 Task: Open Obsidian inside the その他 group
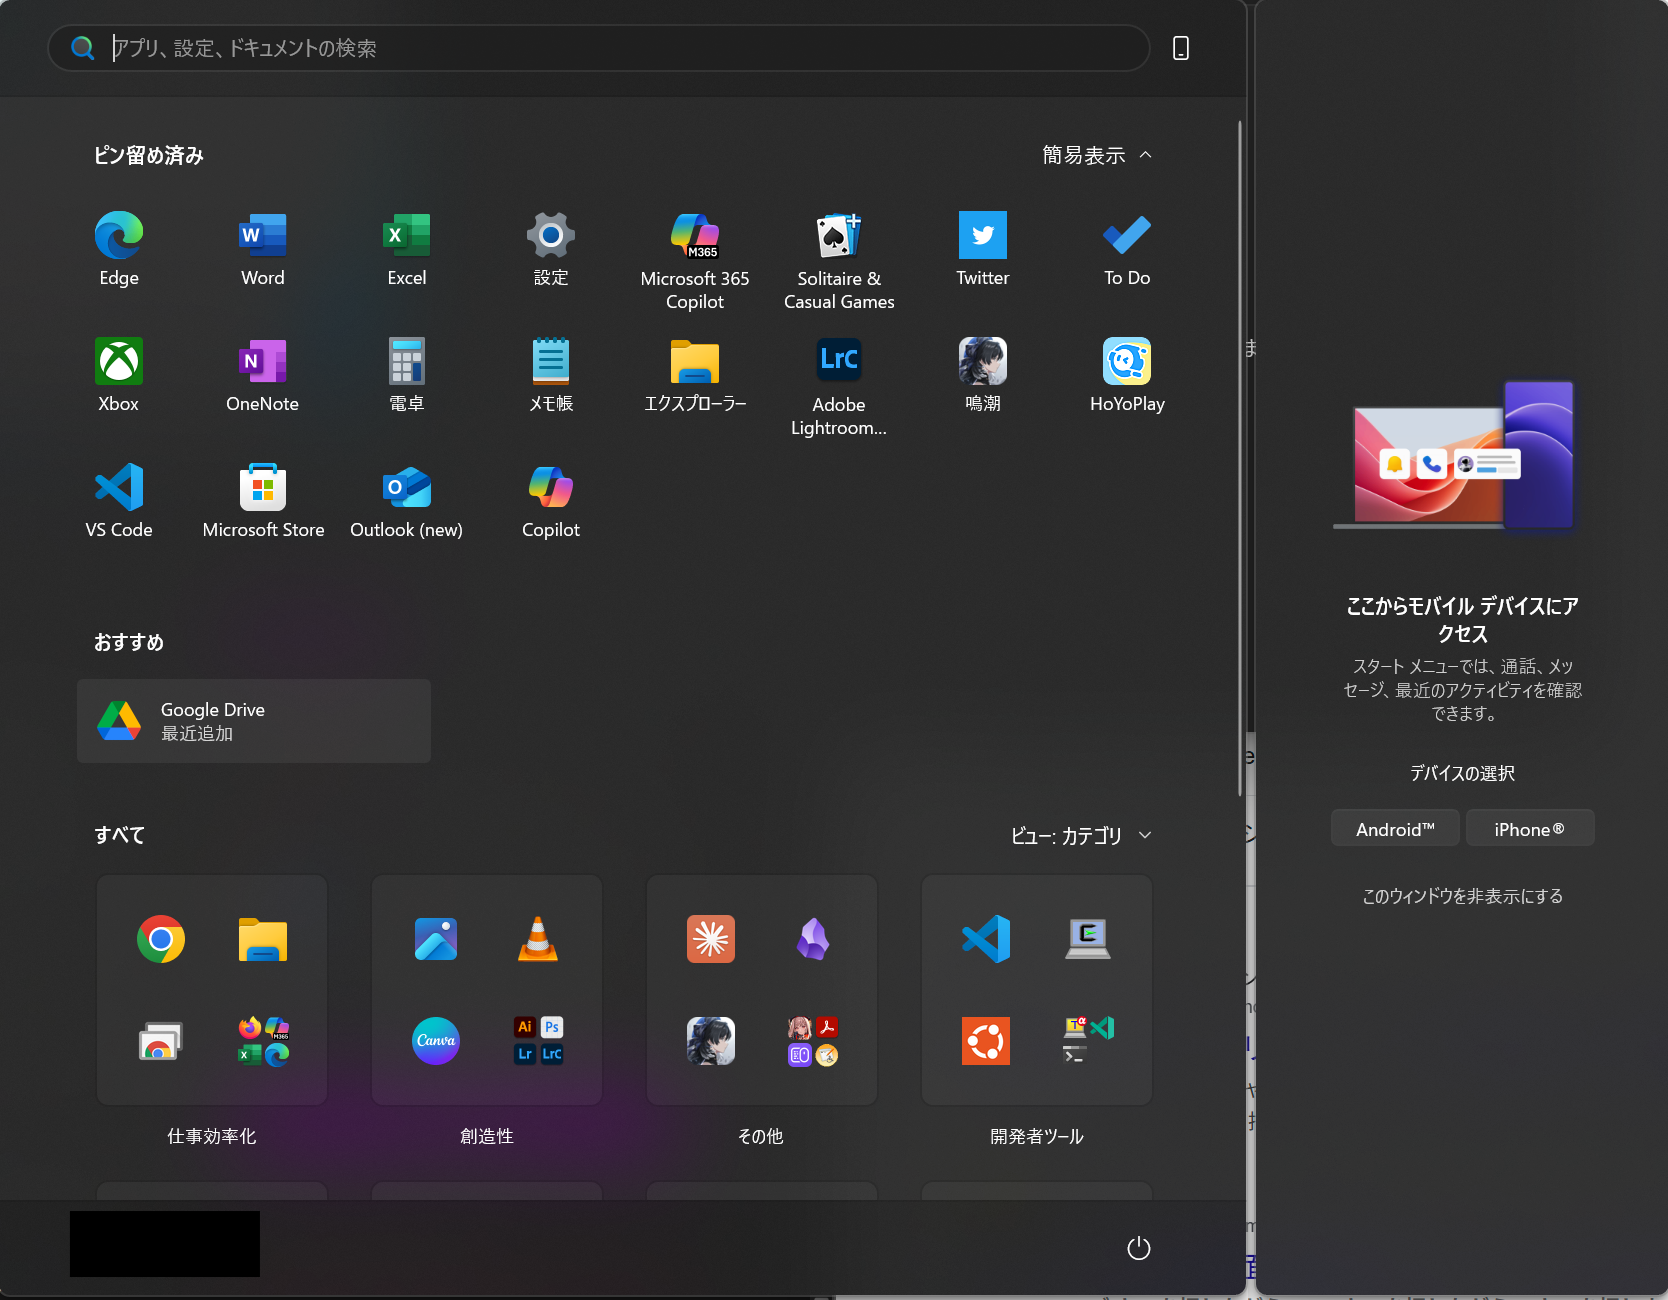tap(813, 939)
